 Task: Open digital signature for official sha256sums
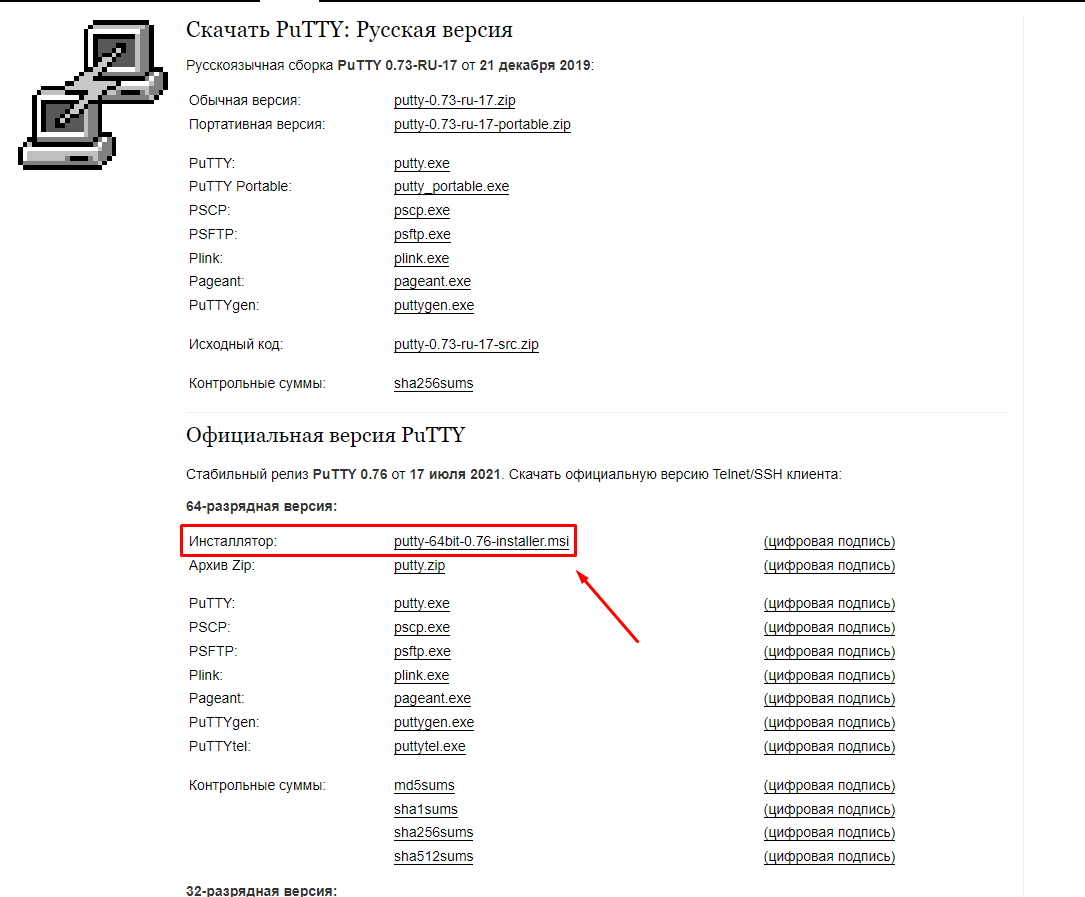(829, 833)
